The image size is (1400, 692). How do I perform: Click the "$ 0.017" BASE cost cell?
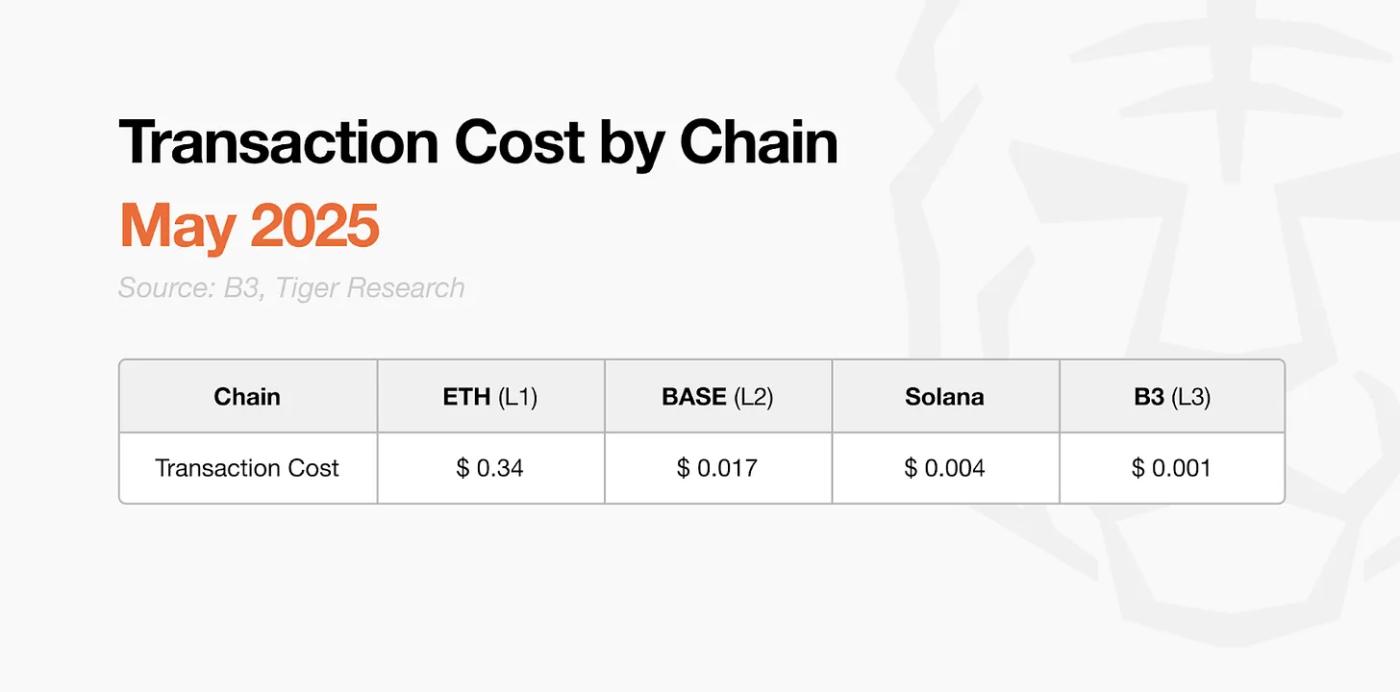(717, 468)
